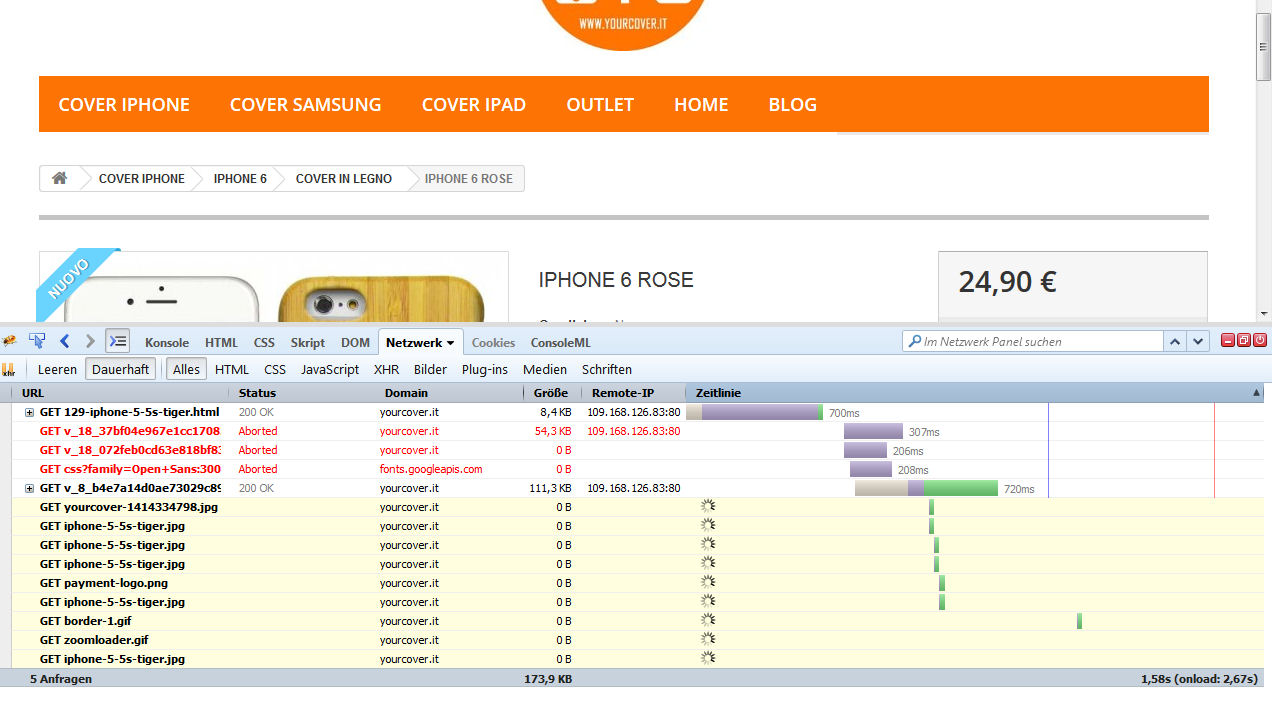This screenshot has width=1272, height=724.
Task: Click timeline bar of v_8_b4e7a14d0ae73029 request
Action: pos(926,488)
